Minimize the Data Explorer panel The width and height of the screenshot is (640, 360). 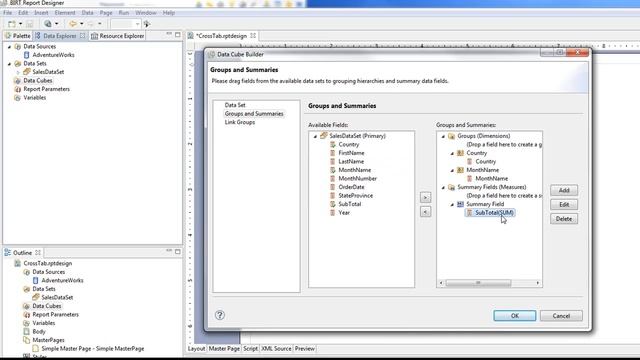click(169, 34)
